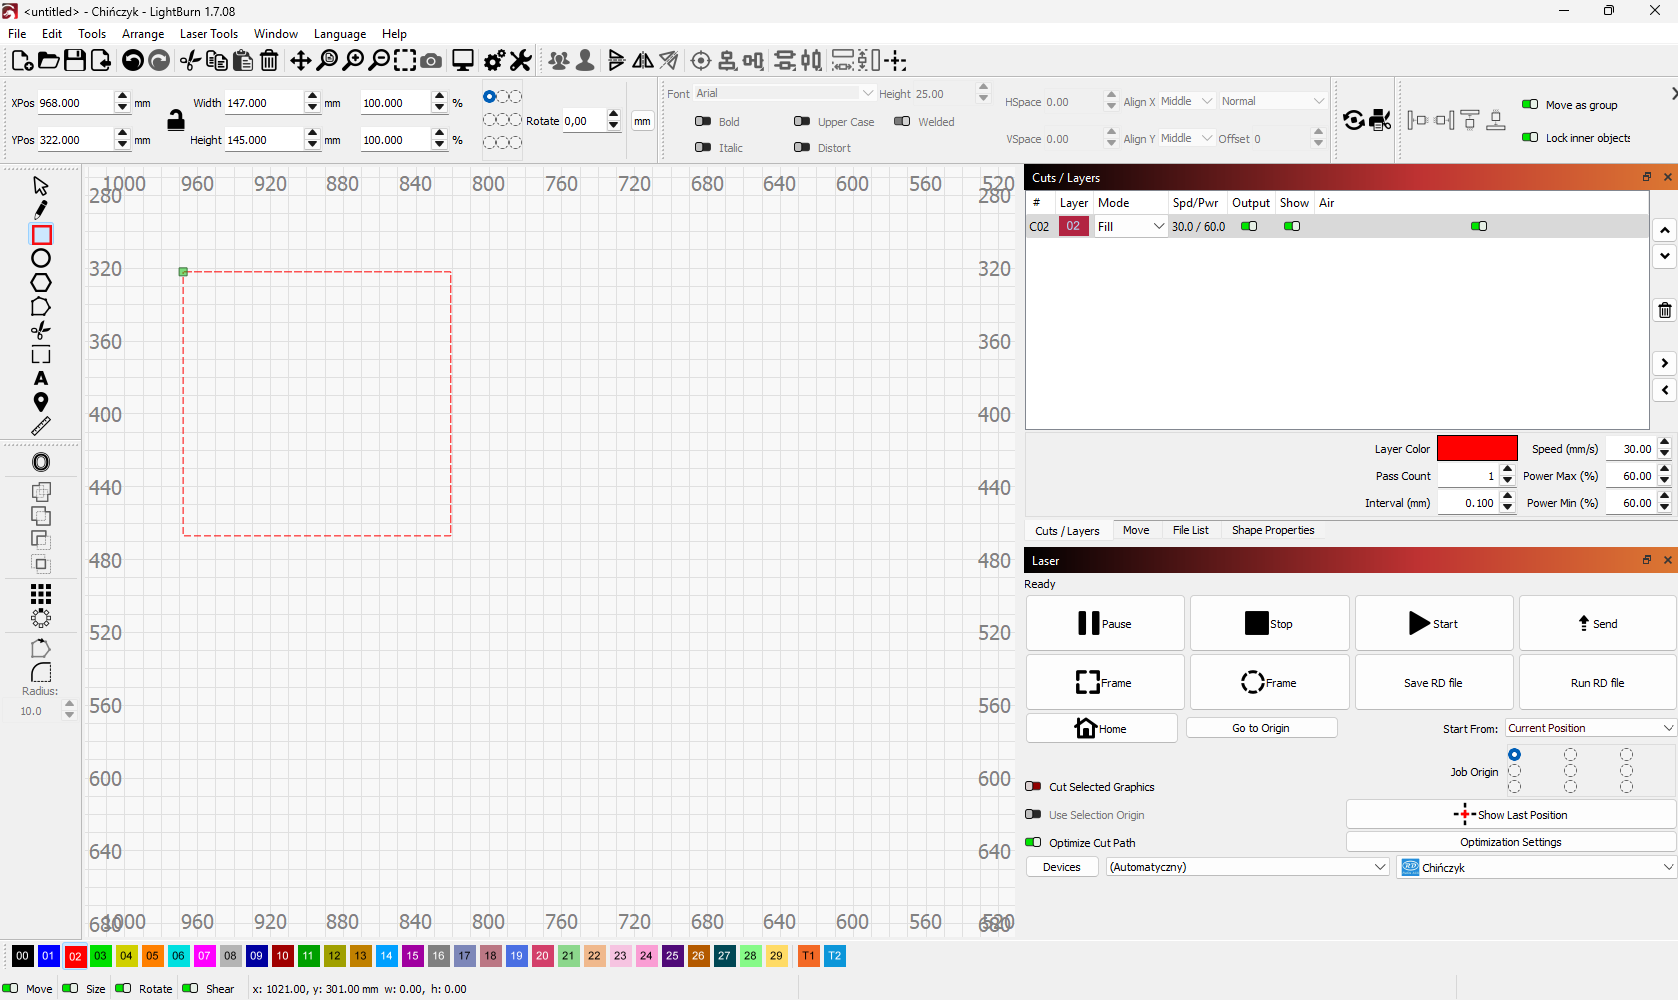Viewport: 1678px width, 1000px height.
Task: Select the Create Text tool
Action: point(41,379)
